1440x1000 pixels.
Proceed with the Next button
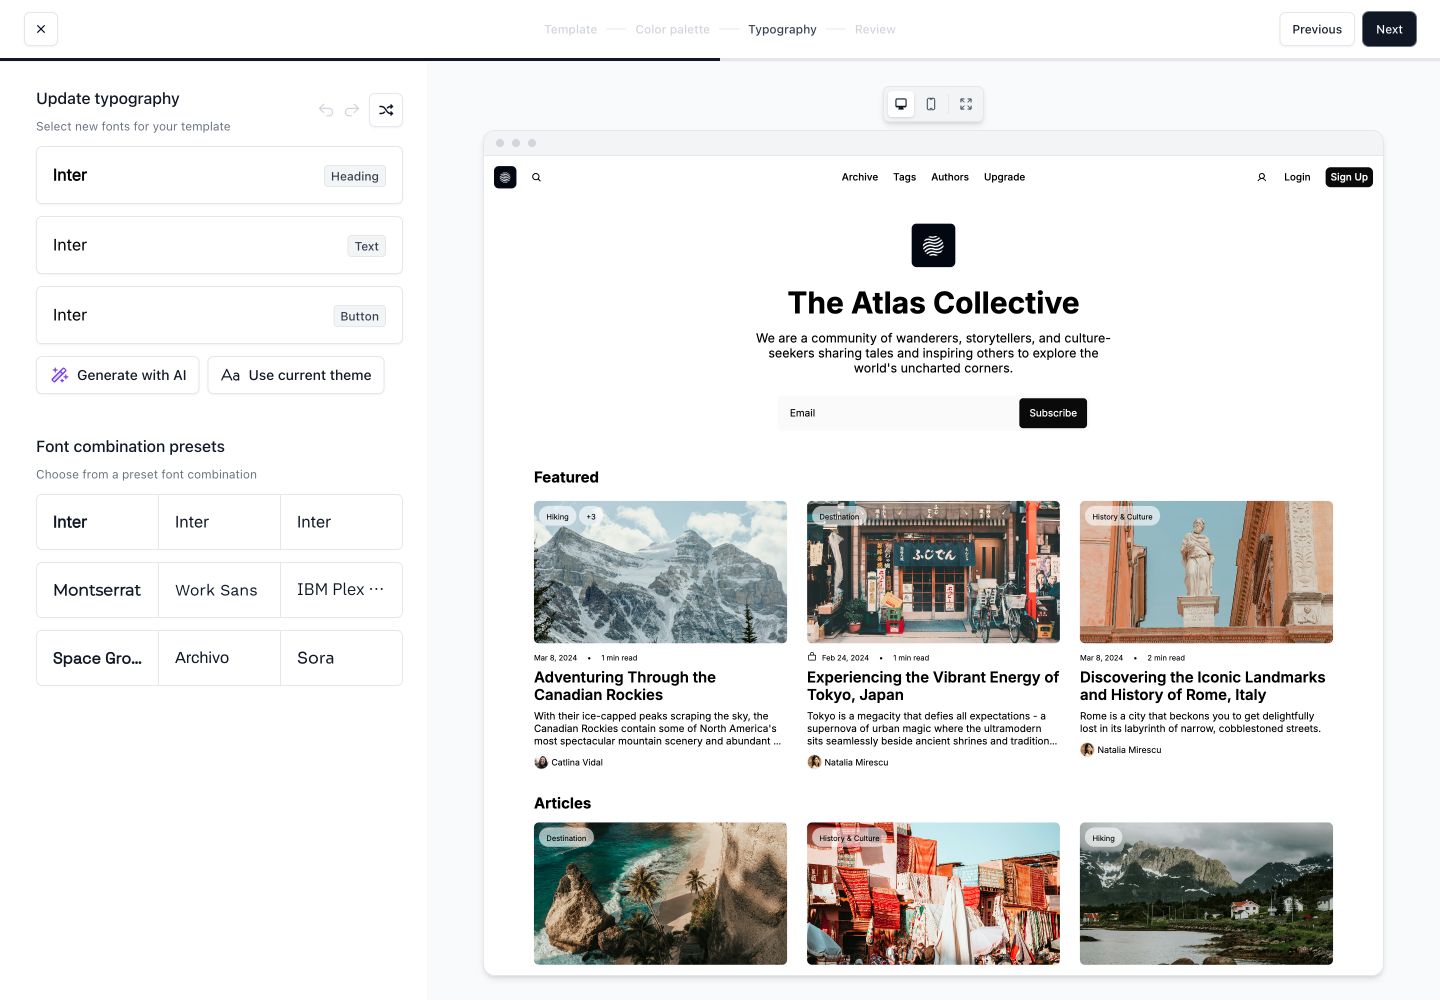[x=1389, y=29]
